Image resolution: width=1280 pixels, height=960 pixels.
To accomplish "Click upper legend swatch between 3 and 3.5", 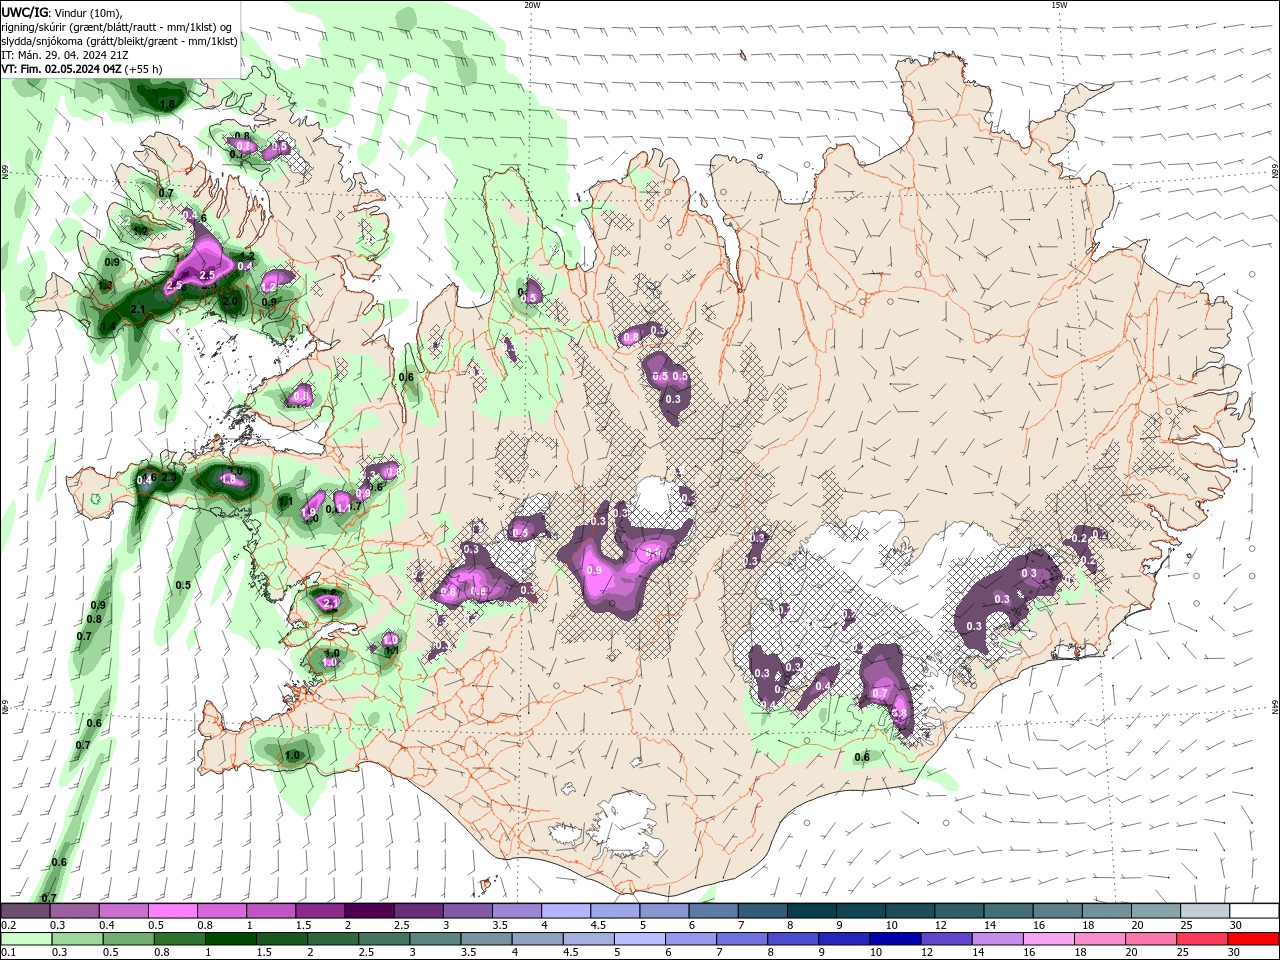I will (x=466, y=911).
